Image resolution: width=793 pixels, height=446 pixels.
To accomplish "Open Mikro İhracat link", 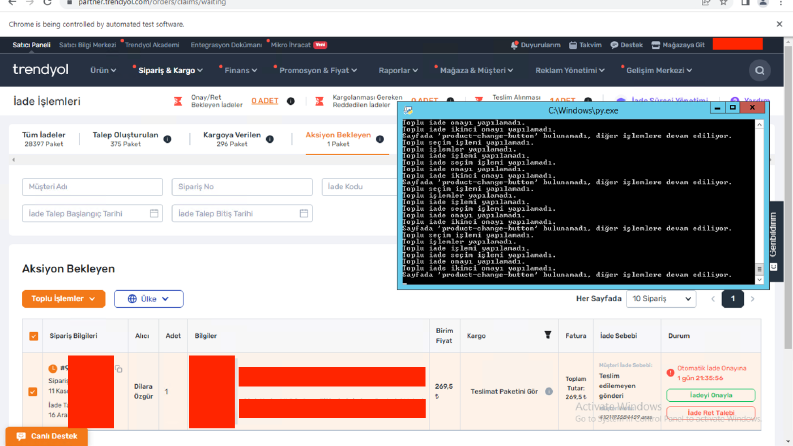I will [291, 45].
